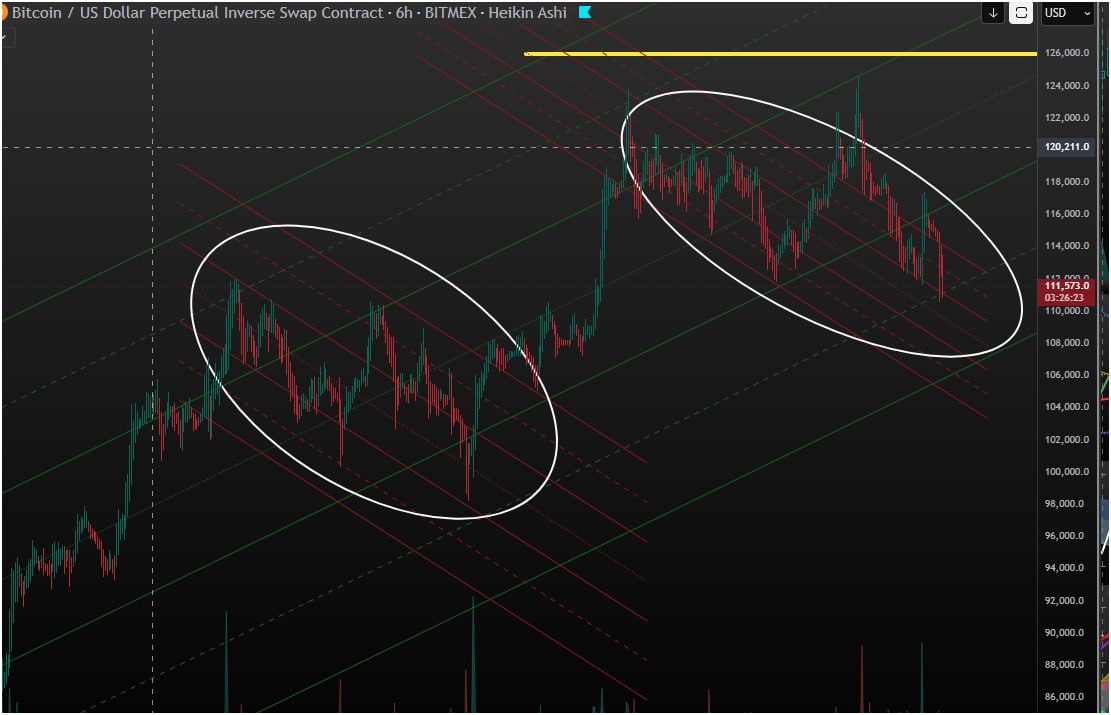Click the 114,000.0 price scale label
The image size is (1111, 715).
(x=1066, y=246)
